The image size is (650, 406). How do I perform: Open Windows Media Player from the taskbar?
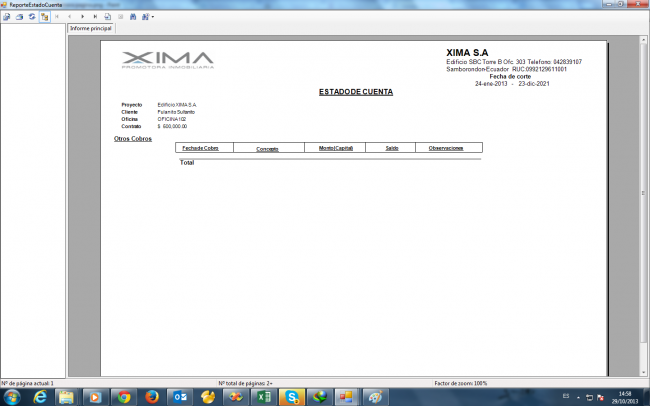[x=95, y=397]
